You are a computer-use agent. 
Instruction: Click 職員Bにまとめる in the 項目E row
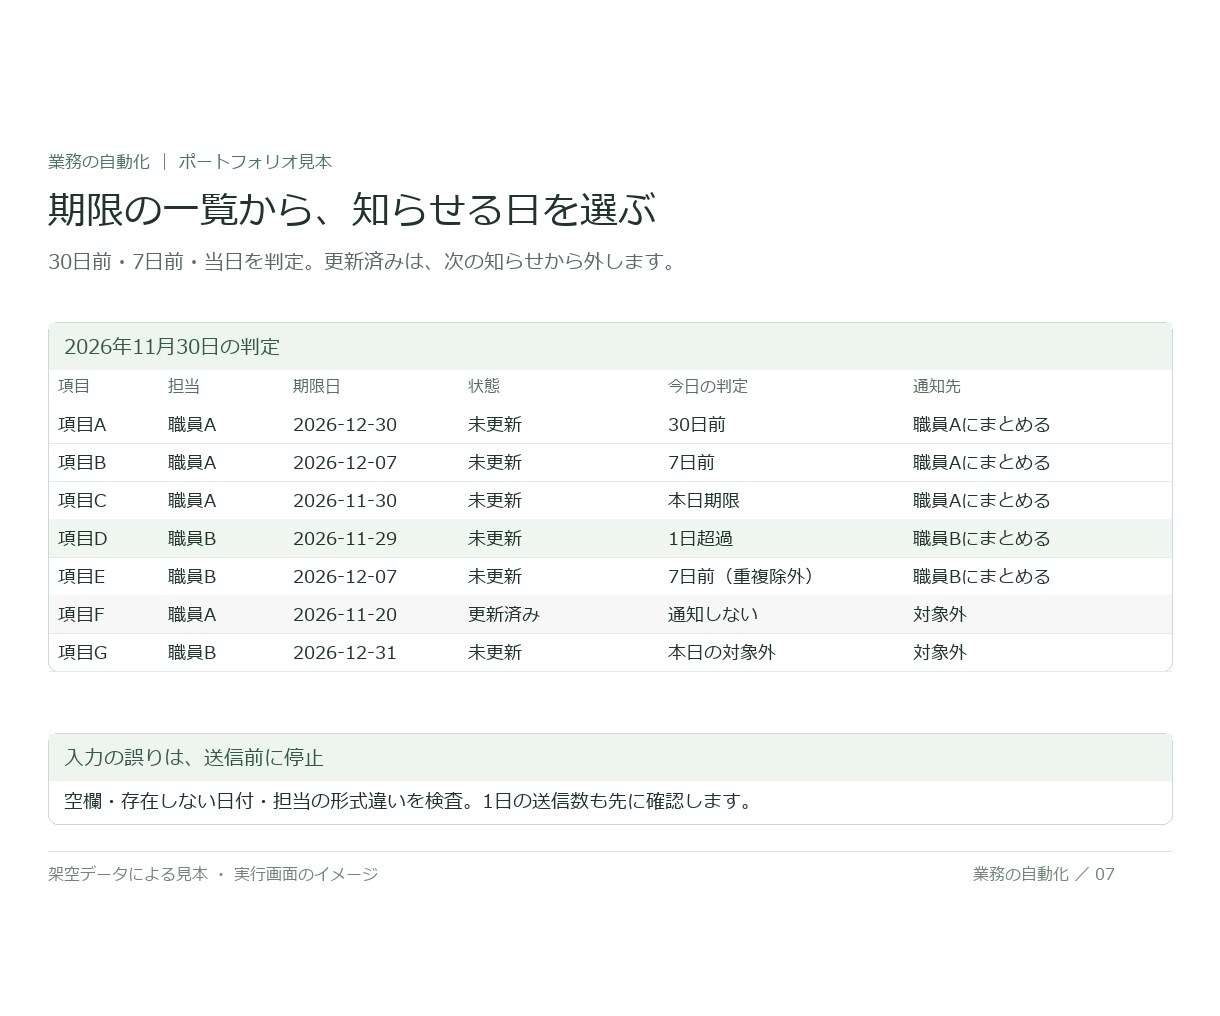[x=982, y=577]
